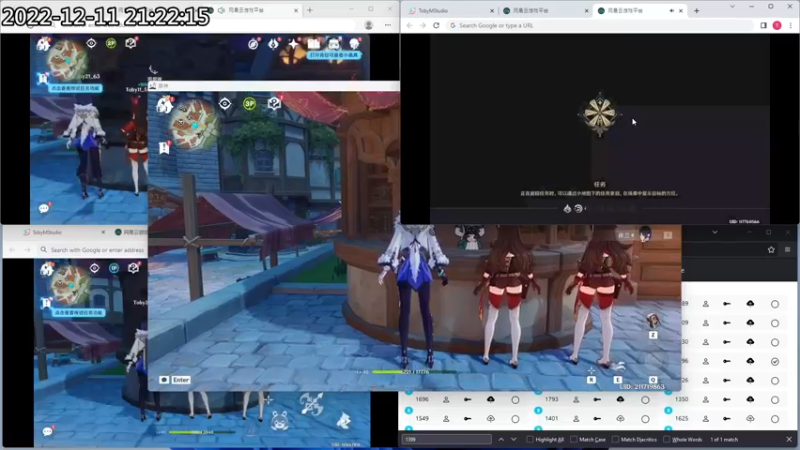Switch to the TobyMStudio tab in Chrome

[451, 10]
